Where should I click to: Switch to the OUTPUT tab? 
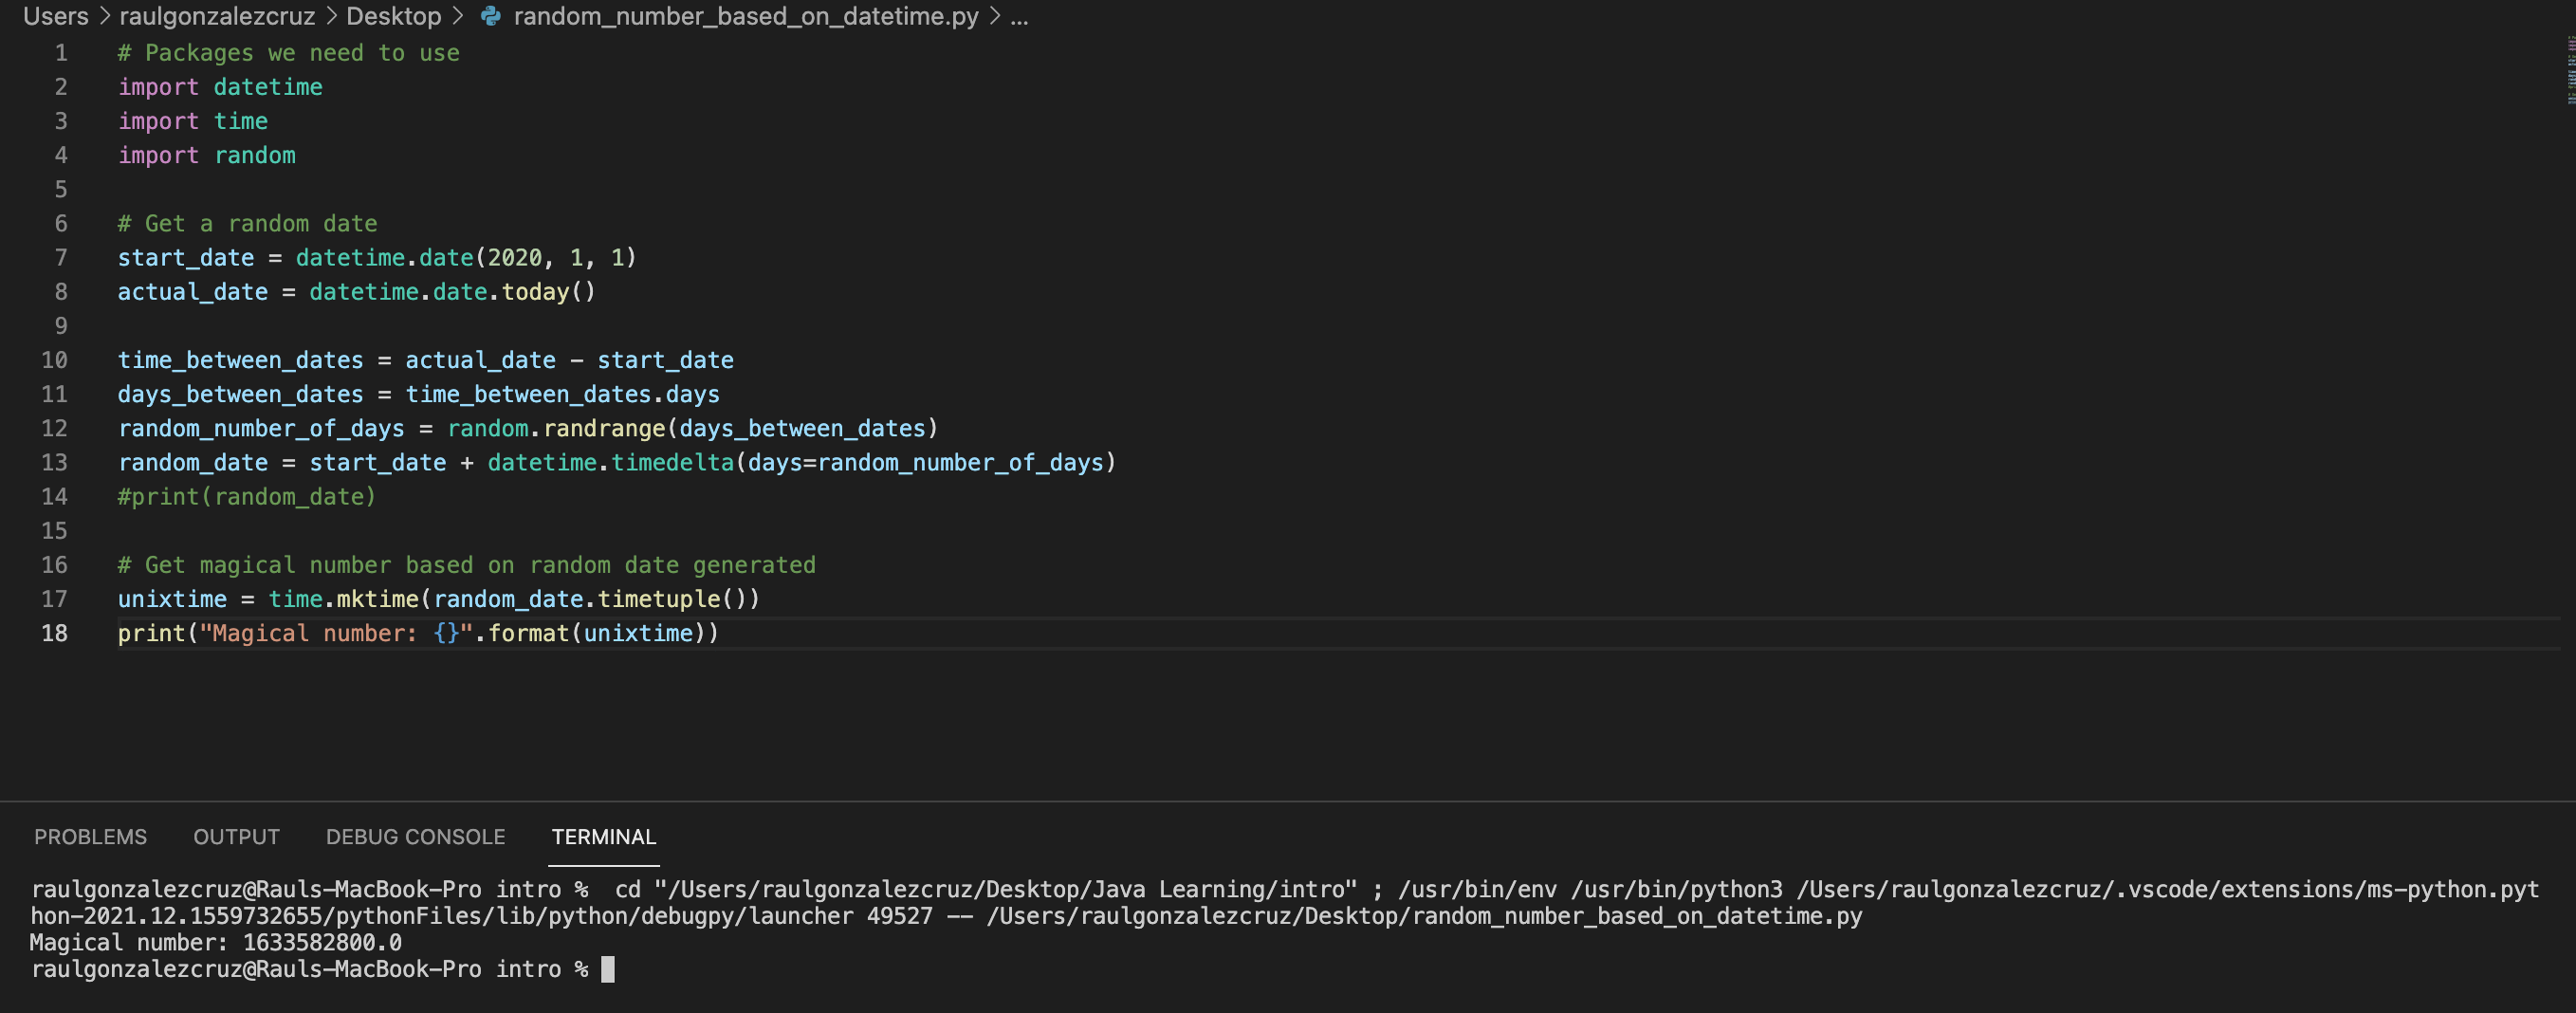[236, 837]
